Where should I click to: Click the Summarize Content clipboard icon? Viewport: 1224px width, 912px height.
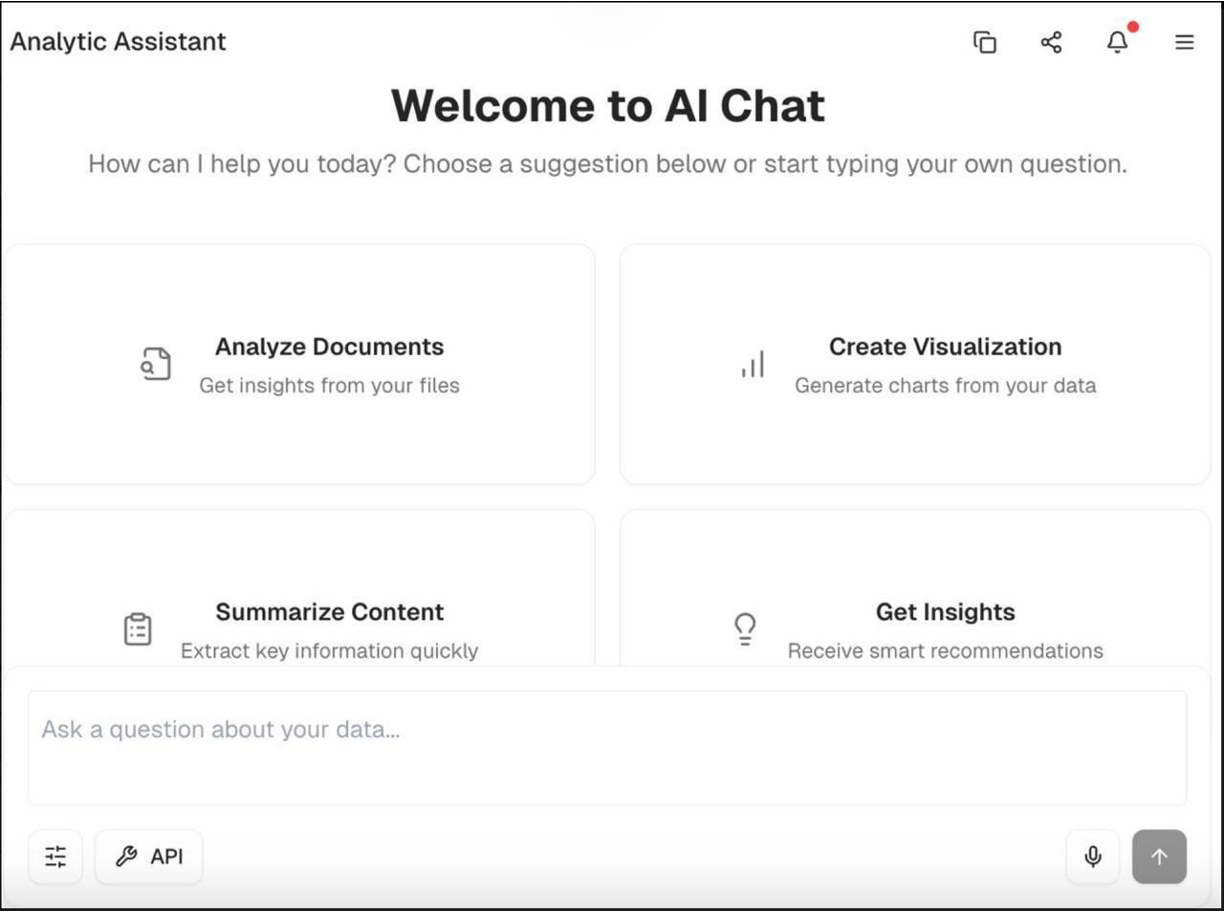pos(138,629)
